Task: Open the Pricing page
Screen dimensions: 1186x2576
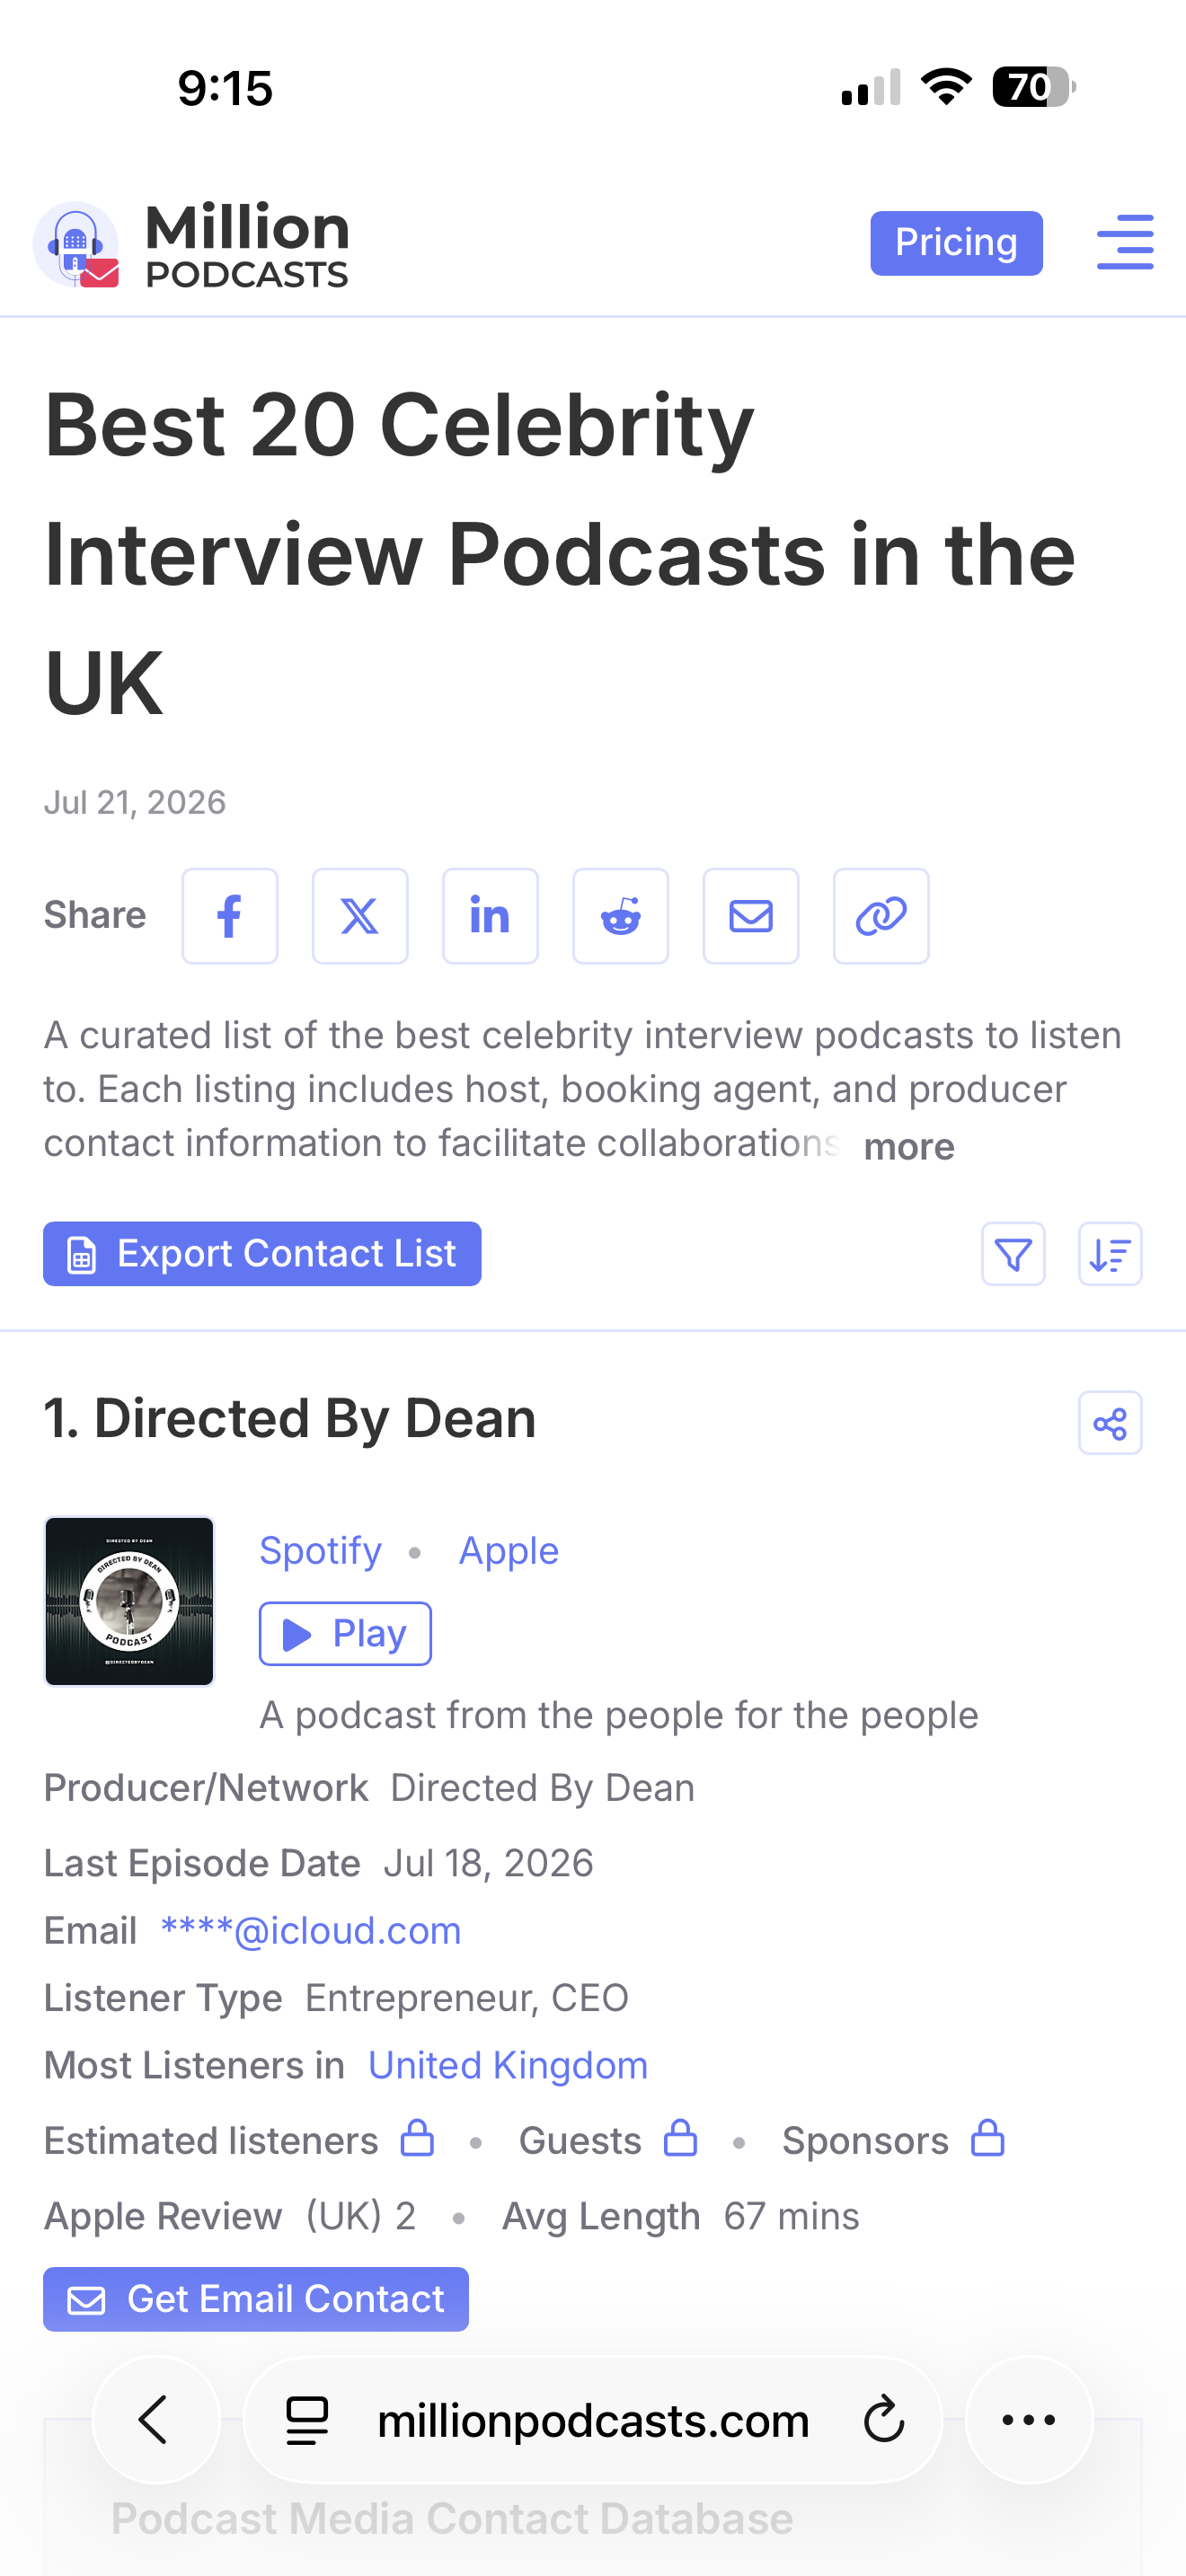Action: tap(956, 243)
